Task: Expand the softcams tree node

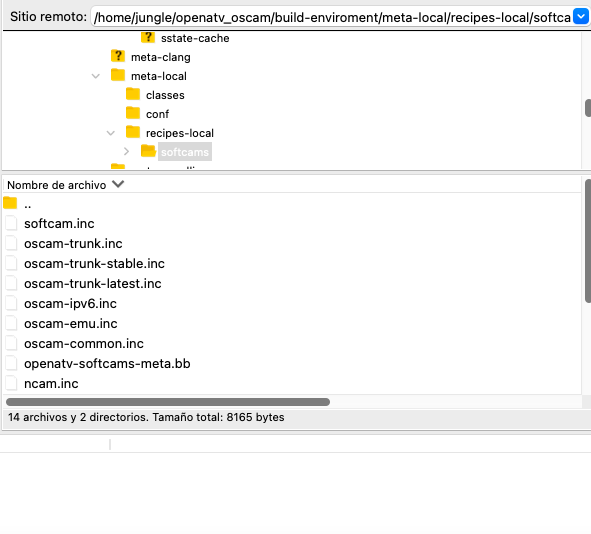Action: coord(127,151)
